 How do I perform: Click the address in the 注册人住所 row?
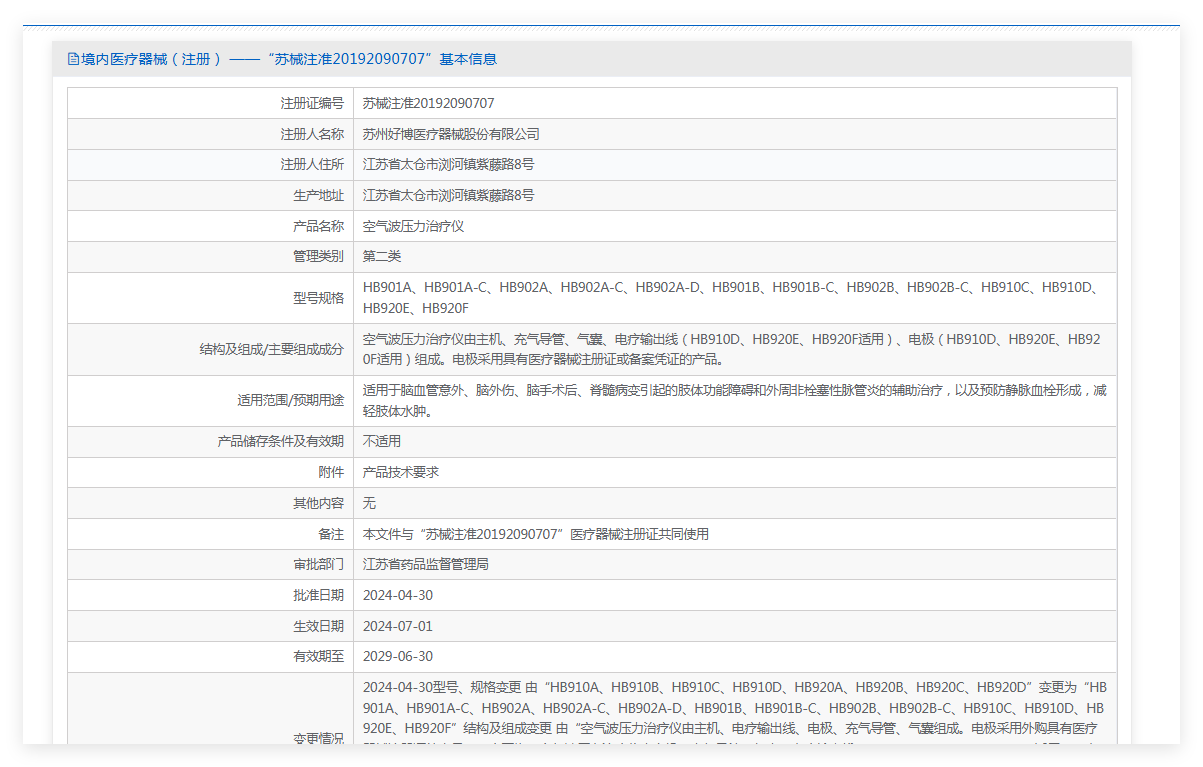click(x=448, y=164)
